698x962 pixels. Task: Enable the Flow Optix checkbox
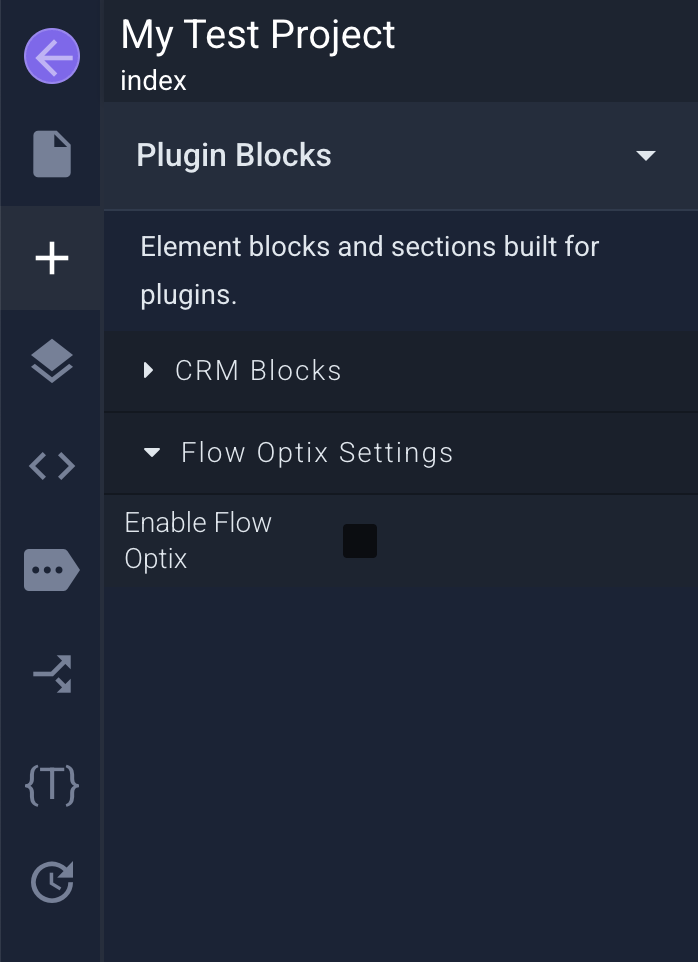[359, 541]
